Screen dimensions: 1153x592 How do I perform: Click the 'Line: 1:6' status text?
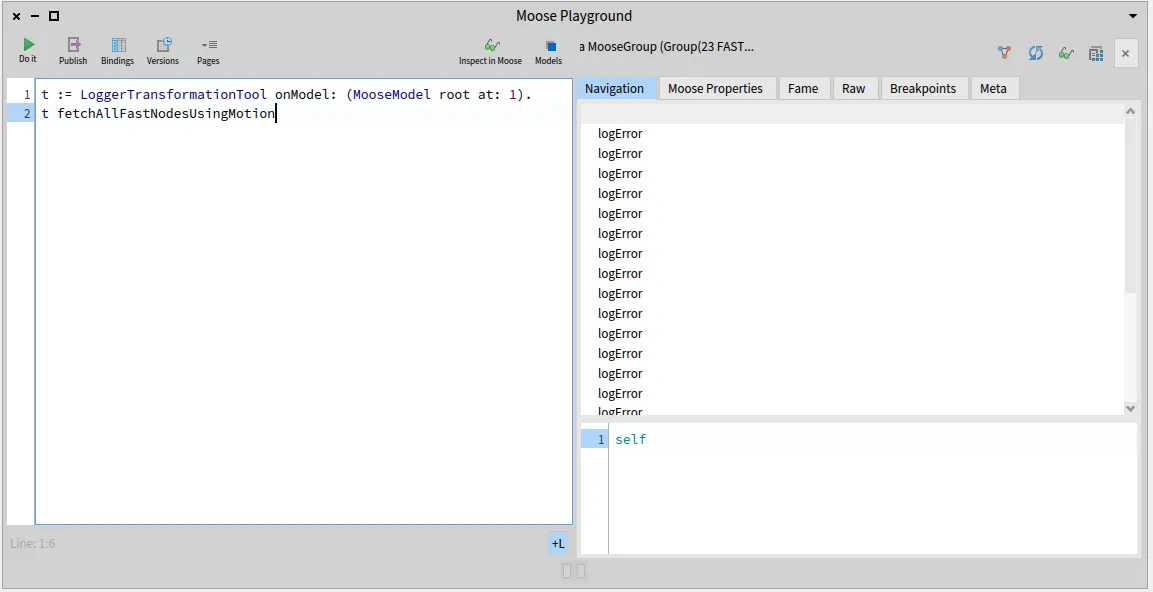[x=33, y=544]
